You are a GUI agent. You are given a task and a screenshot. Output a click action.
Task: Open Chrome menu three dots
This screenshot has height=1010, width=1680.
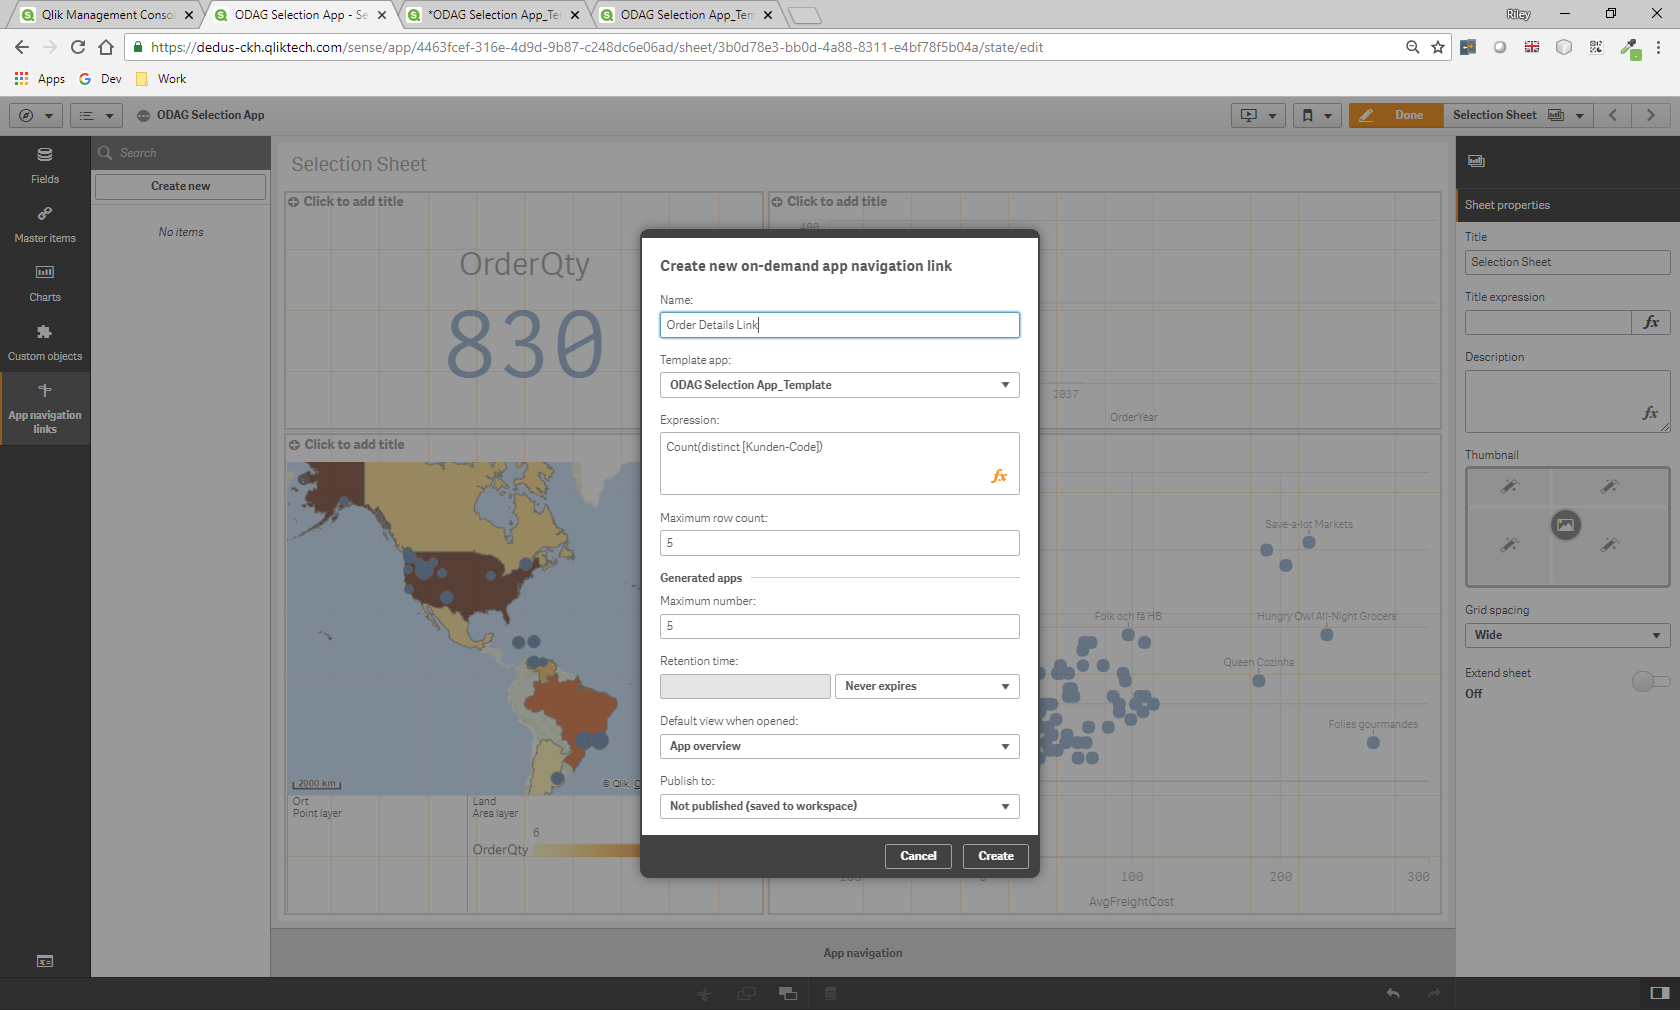tap(1659, 47)
